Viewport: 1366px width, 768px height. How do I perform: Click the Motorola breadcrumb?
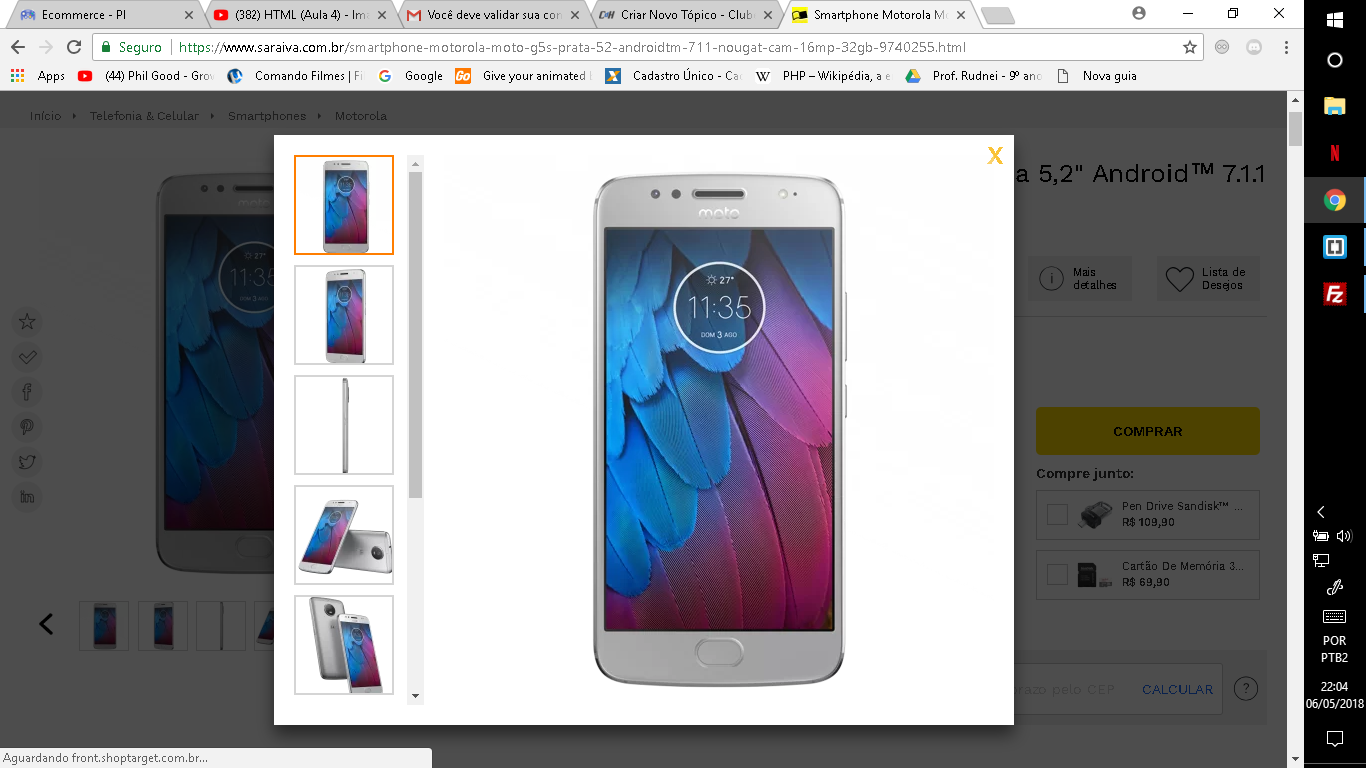click(x=361, y=116)
